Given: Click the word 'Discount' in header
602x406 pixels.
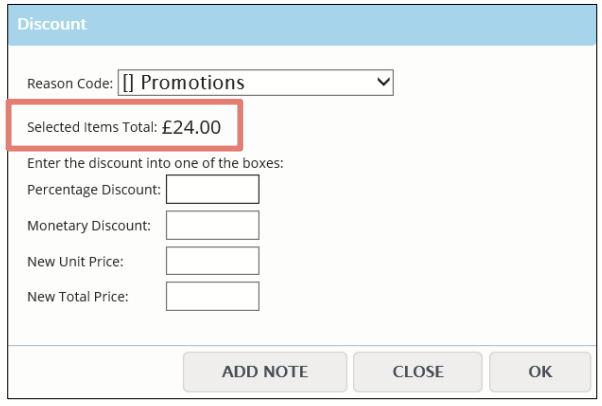Looking at the screenshot, I should [x=52, y=24].
